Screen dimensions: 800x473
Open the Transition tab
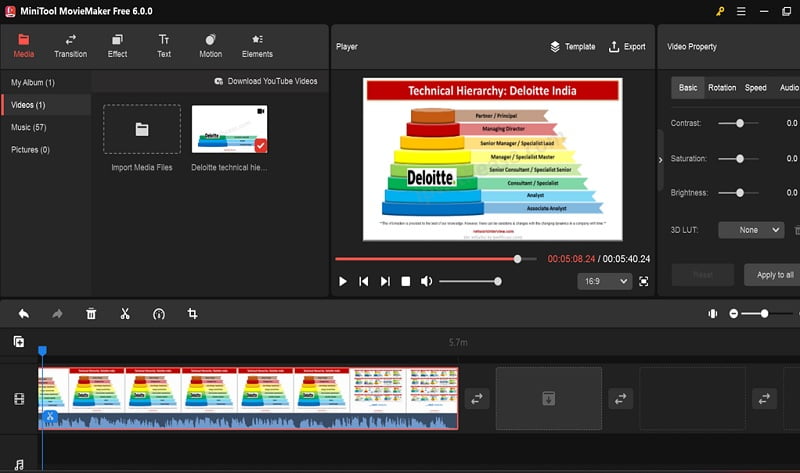70,46
